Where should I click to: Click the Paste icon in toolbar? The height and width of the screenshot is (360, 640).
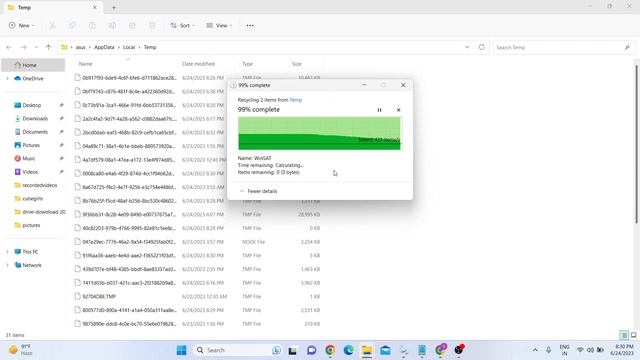(92, 26)
